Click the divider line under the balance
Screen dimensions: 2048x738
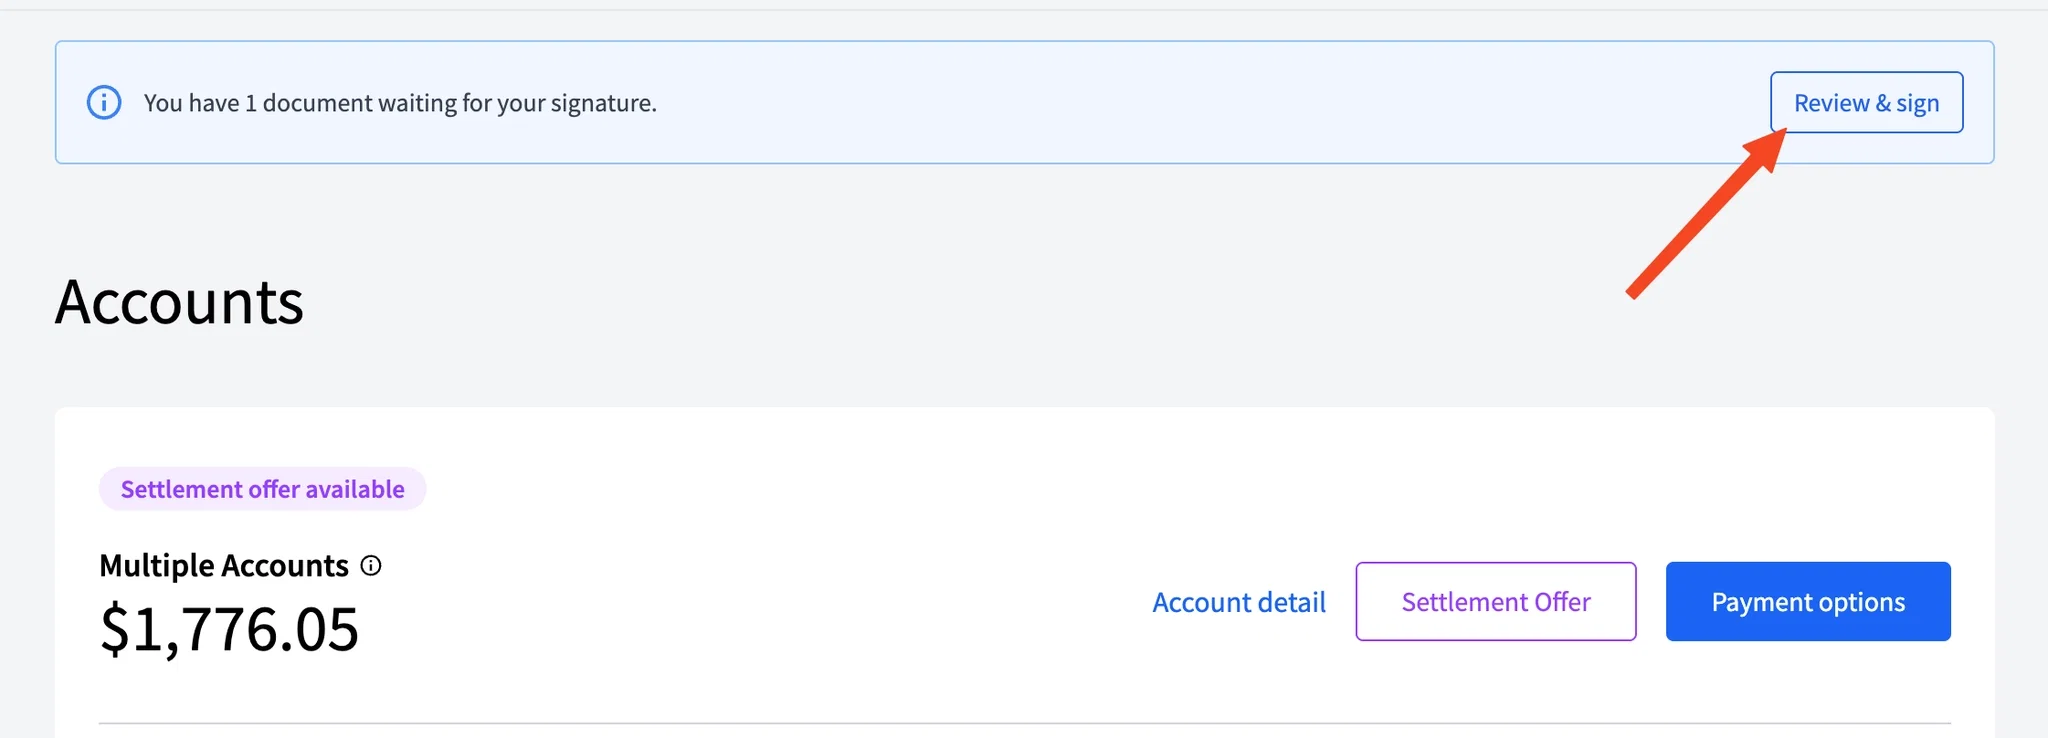[1025, 723]
